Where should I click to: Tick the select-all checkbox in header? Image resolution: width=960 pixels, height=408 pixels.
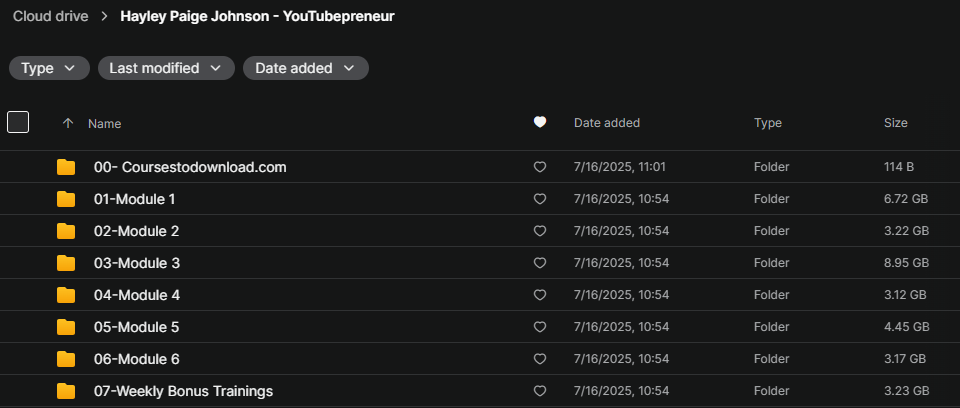pyautogui.click(x=18, y=122)
